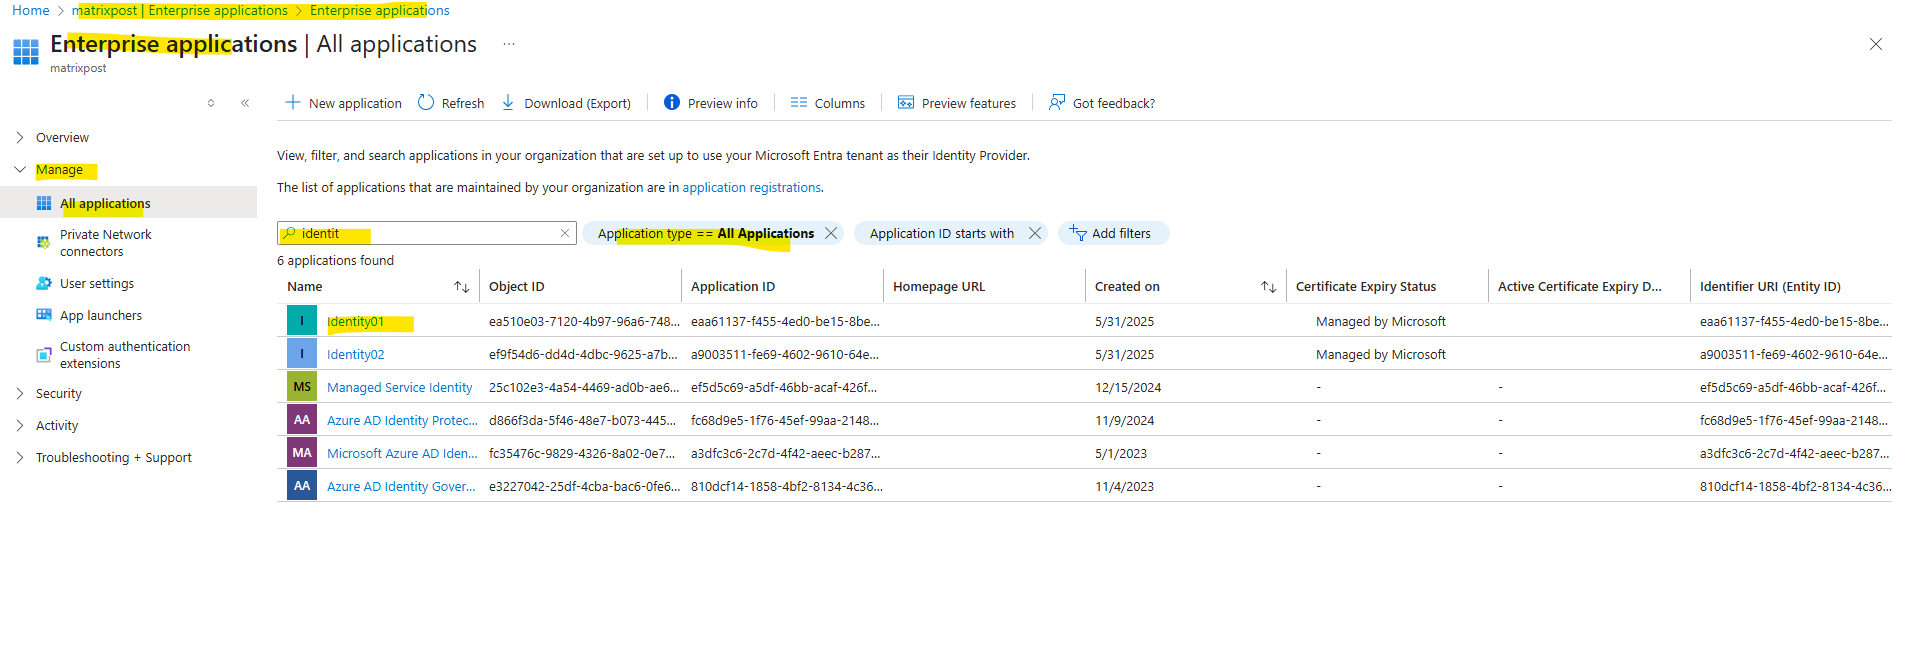
Task: Click into the search box containing identit
Action: tap(427, 233)
